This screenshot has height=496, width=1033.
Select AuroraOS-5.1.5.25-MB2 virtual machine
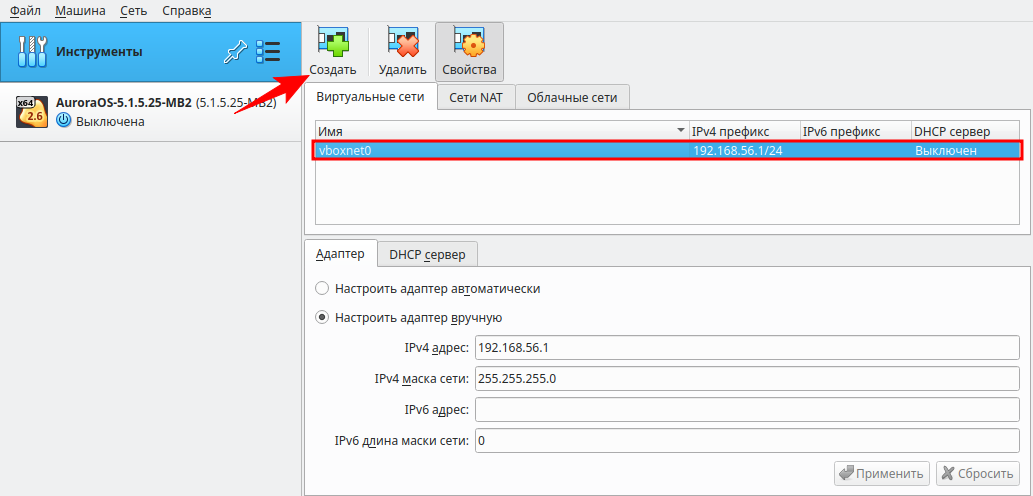point(151,111)
